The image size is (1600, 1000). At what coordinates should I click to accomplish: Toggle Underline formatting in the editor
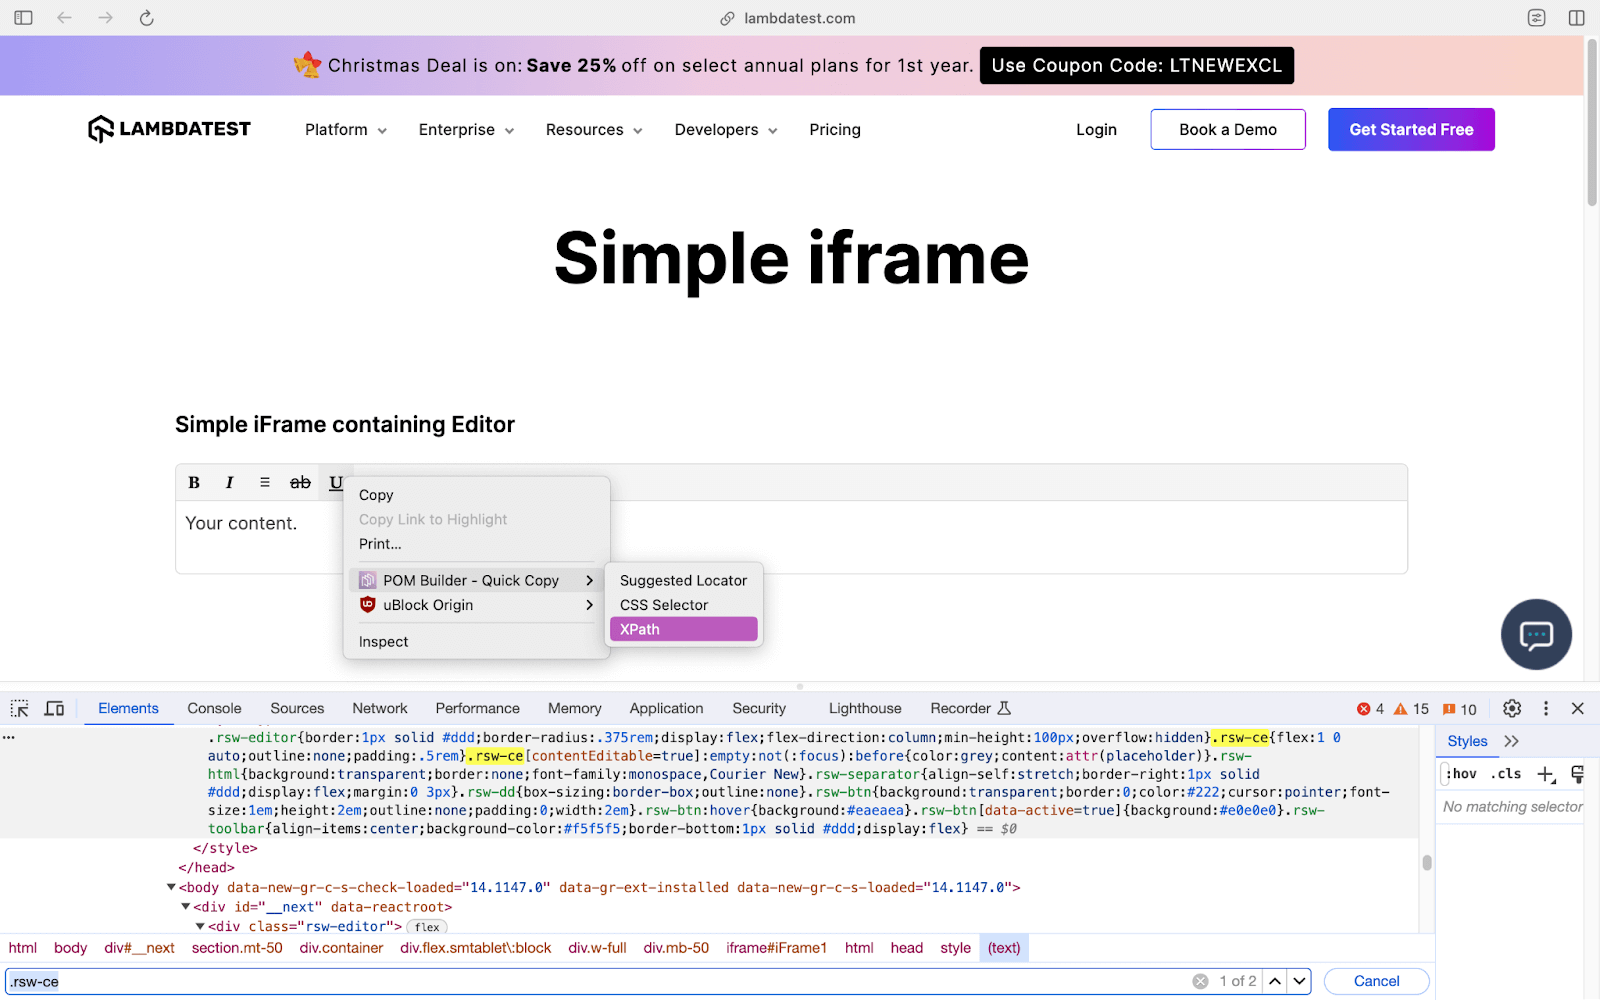335,482
